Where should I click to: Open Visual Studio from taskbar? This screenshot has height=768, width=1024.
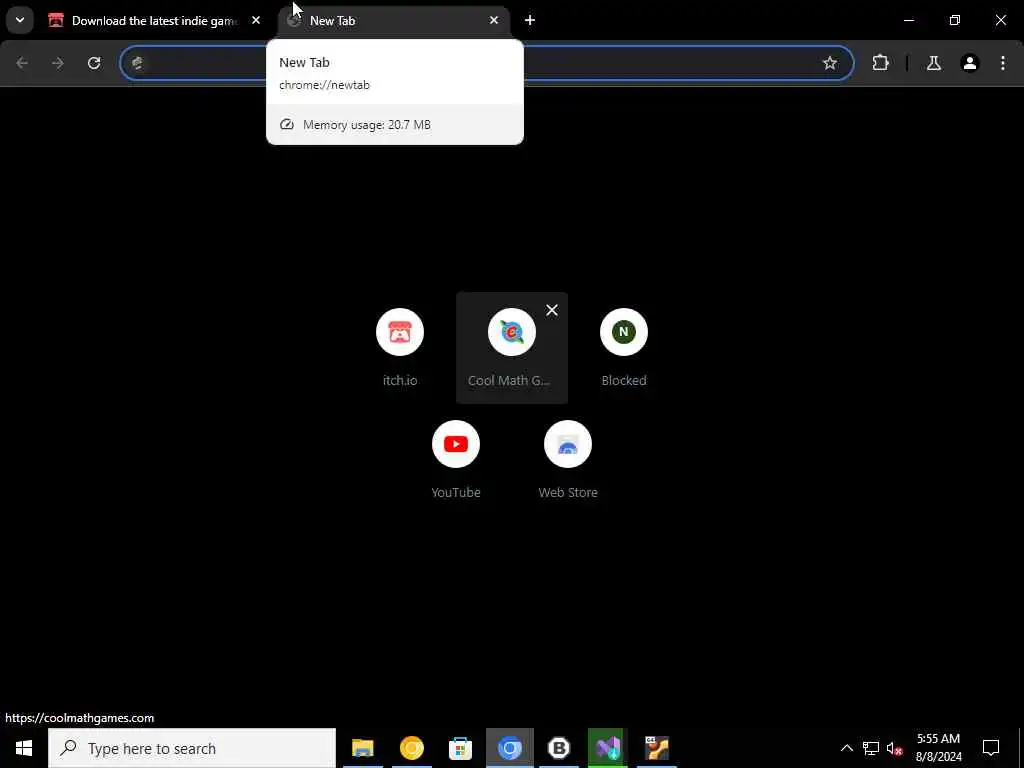tap(607, 748)
